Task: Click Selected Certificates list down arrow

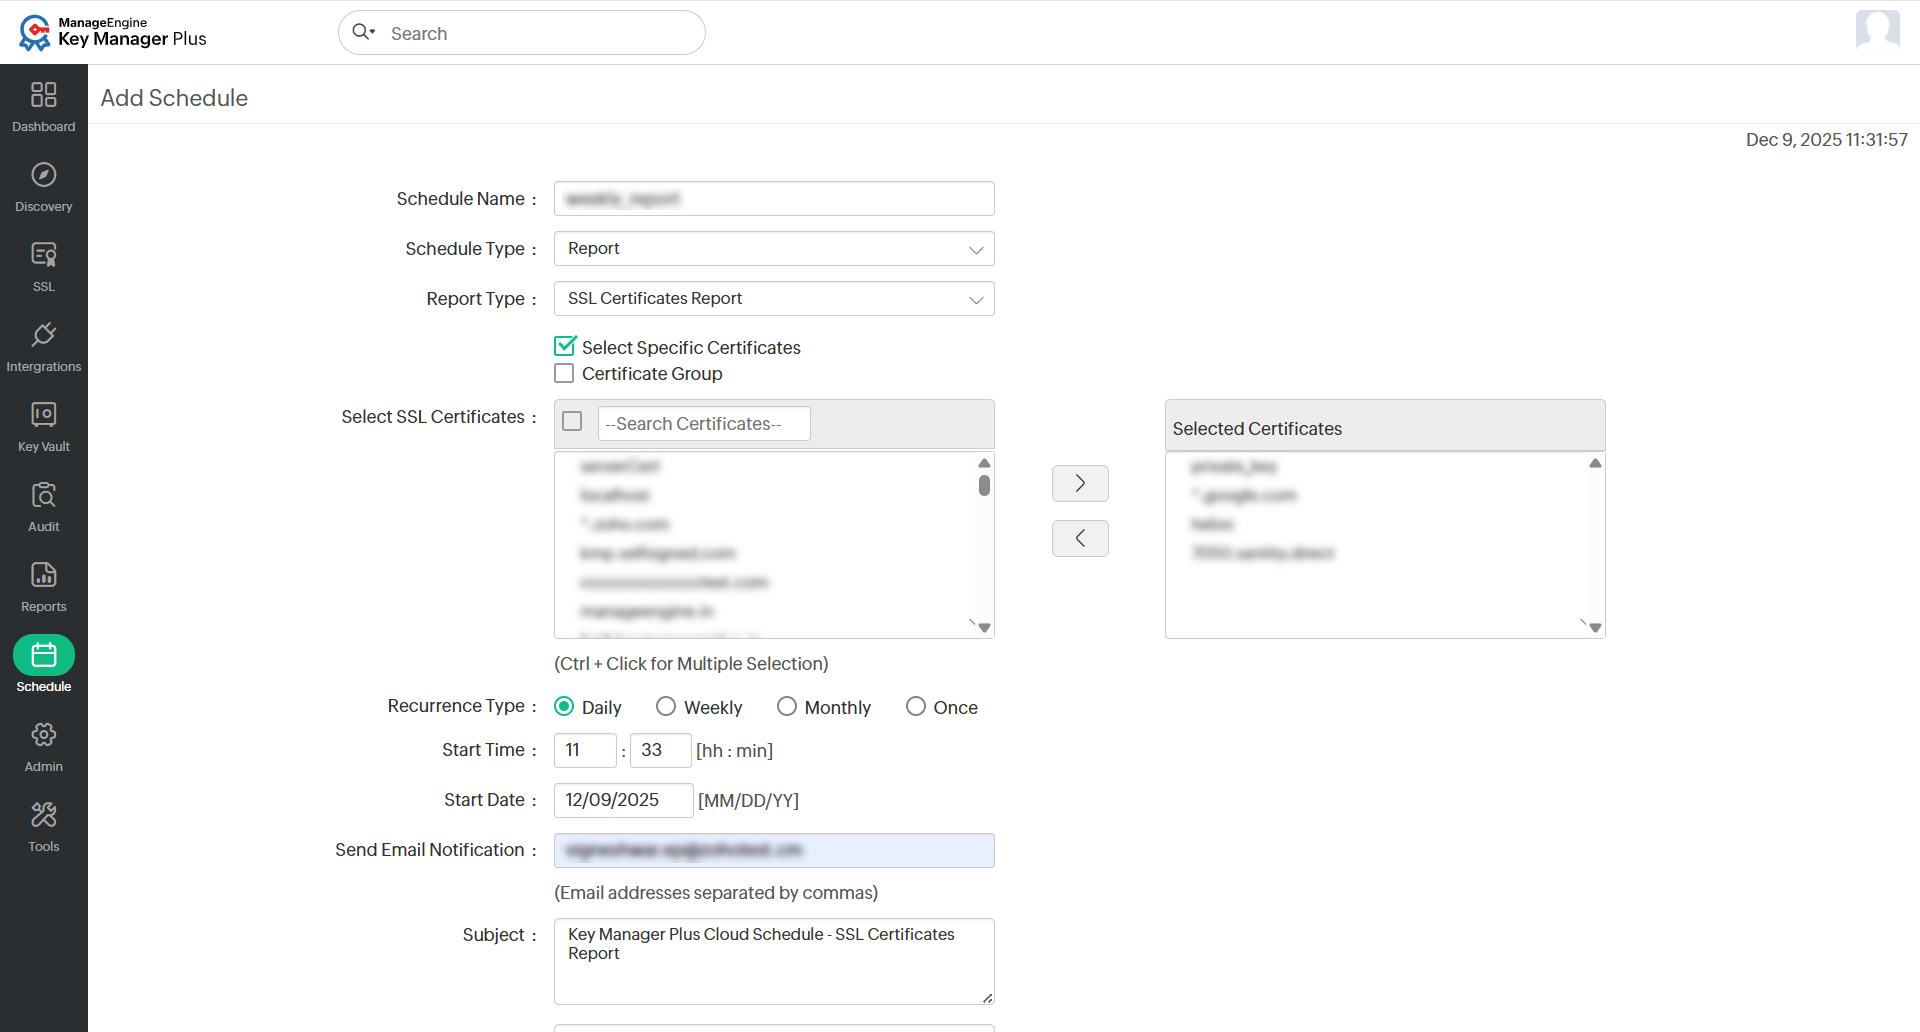Action: click(x=1596, y=628)
